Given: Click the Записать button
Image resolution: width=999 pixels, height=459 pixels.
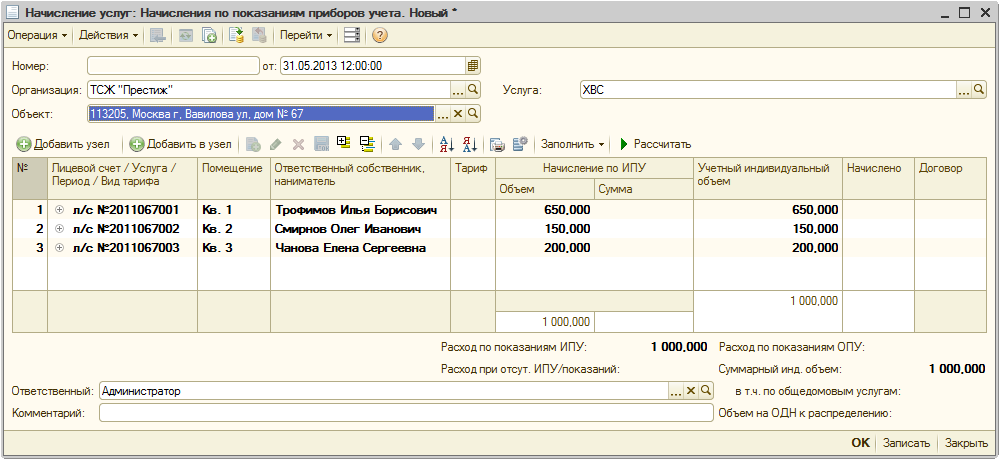Looking at the screenshot, I should pos(907,443).
